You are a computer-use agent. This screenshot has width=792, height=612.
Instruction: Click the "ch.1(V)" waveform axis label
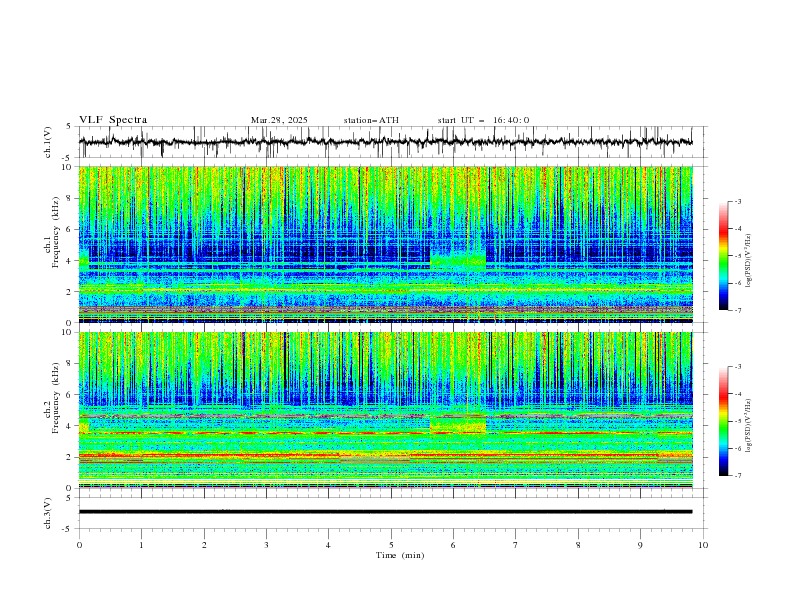point(48,142)
